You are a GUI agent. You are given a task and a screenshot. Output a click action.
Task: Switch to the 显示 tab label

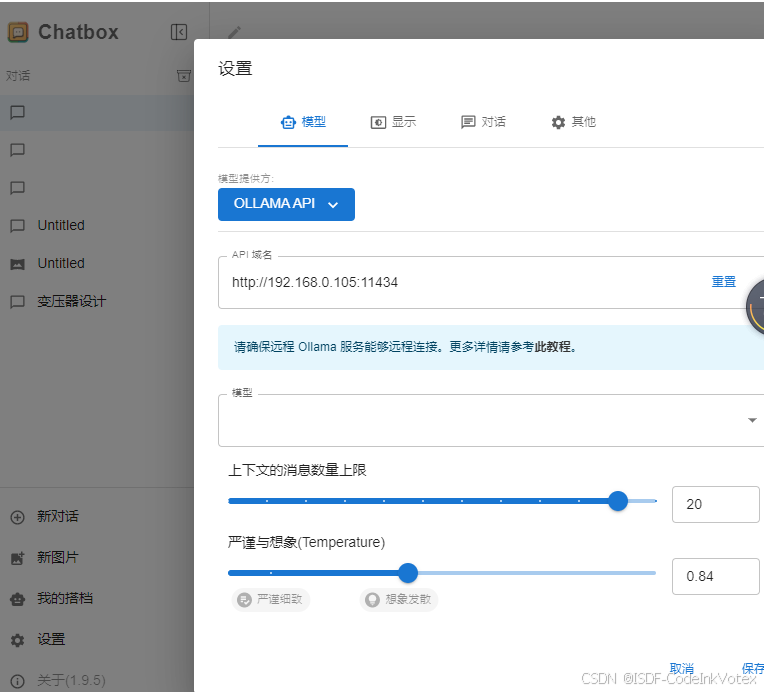click(404, 122)
